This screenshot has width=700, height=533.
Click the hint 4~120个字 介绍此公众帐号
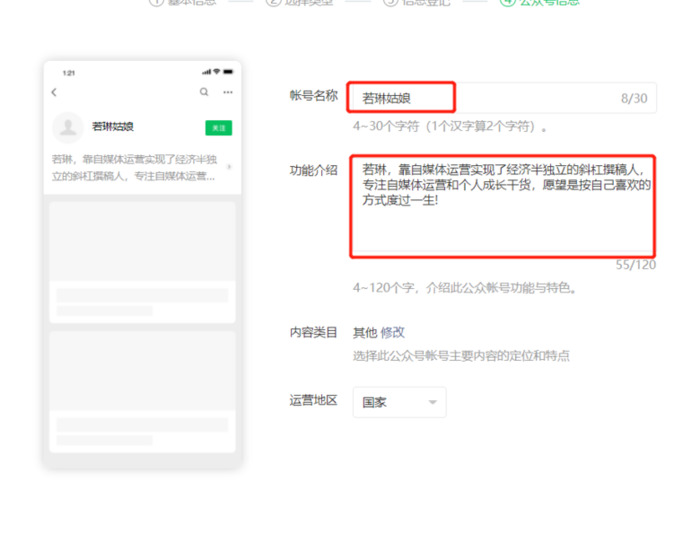[x=464, y=287]
